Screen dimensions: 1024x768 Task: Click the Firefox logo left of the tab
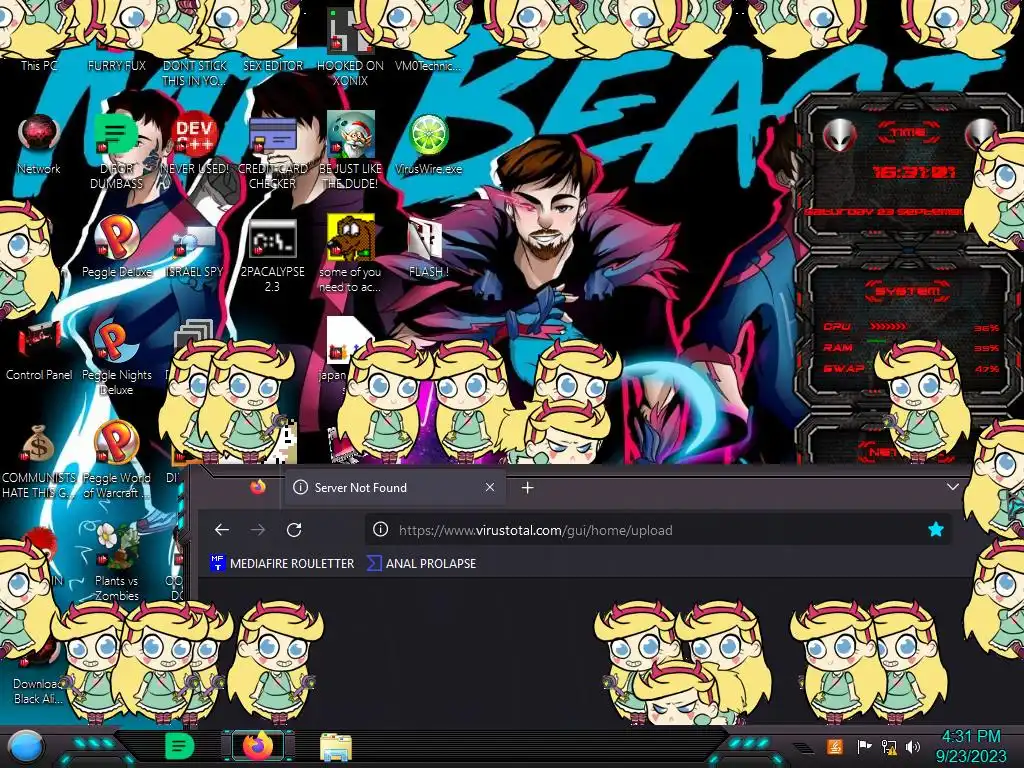258,487
